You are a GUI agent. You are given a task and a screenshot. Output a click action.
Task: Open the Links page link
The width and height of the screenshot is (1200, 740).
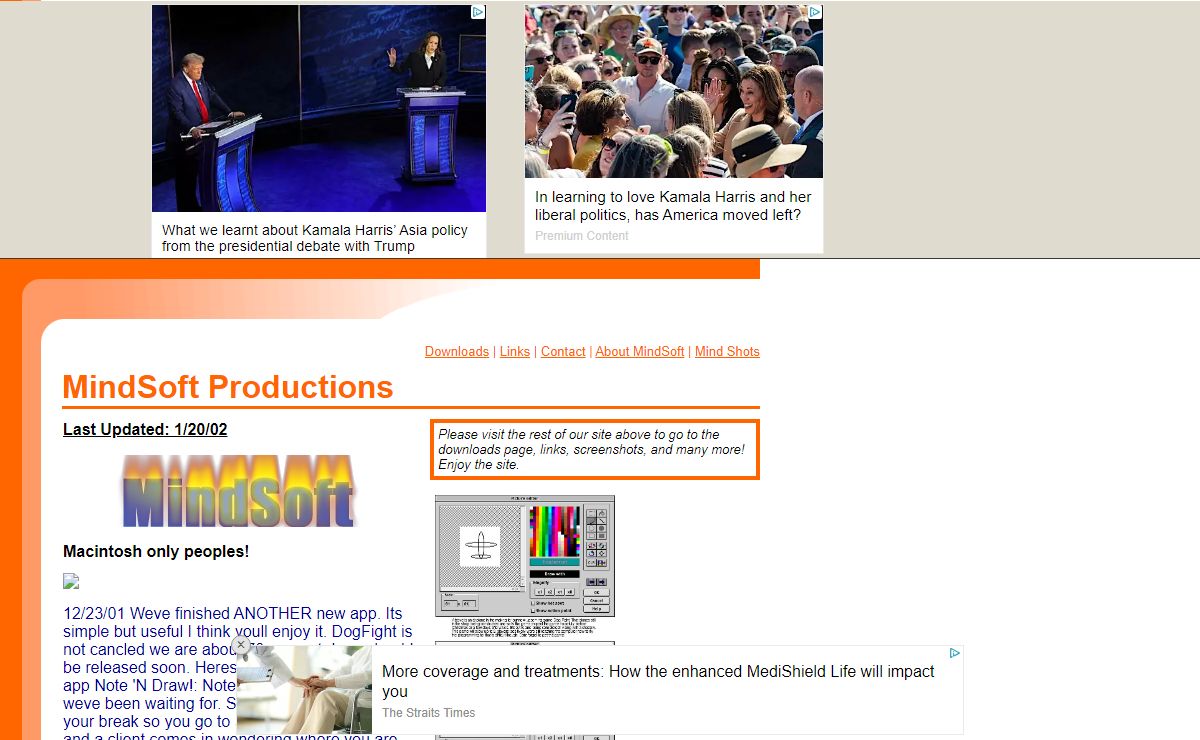click(515, 351)
